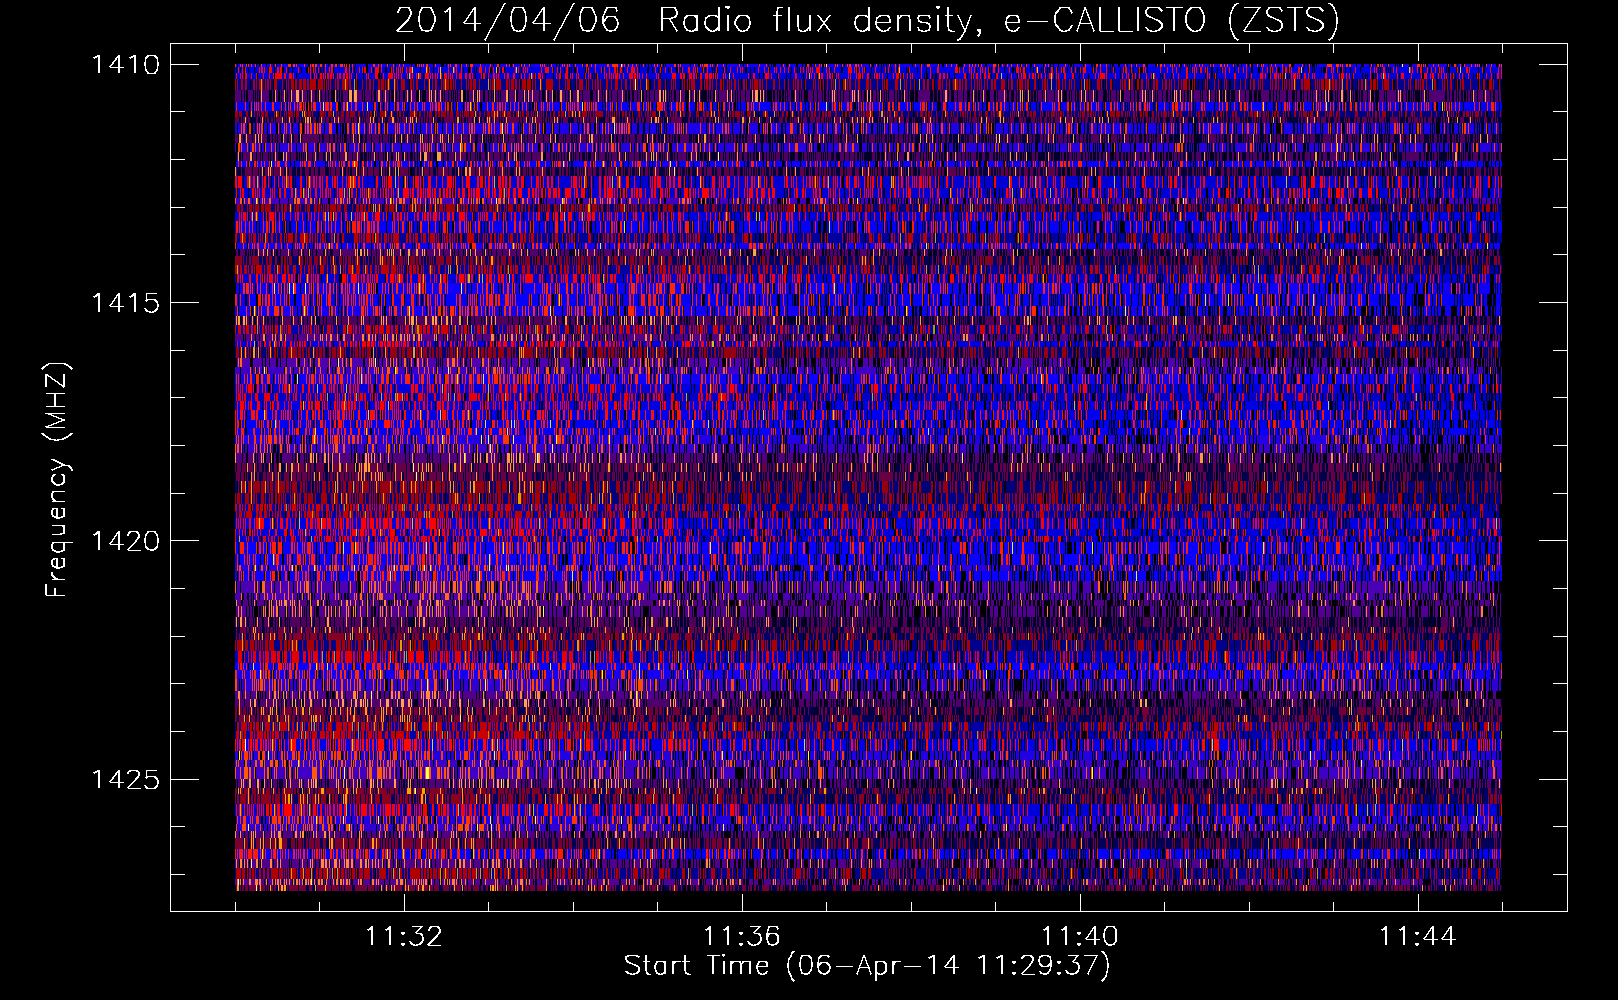This screenshot has height=1000, width=1618.
Task: Click the 11:40 time axis label
Action: [x=1080, y=937]
